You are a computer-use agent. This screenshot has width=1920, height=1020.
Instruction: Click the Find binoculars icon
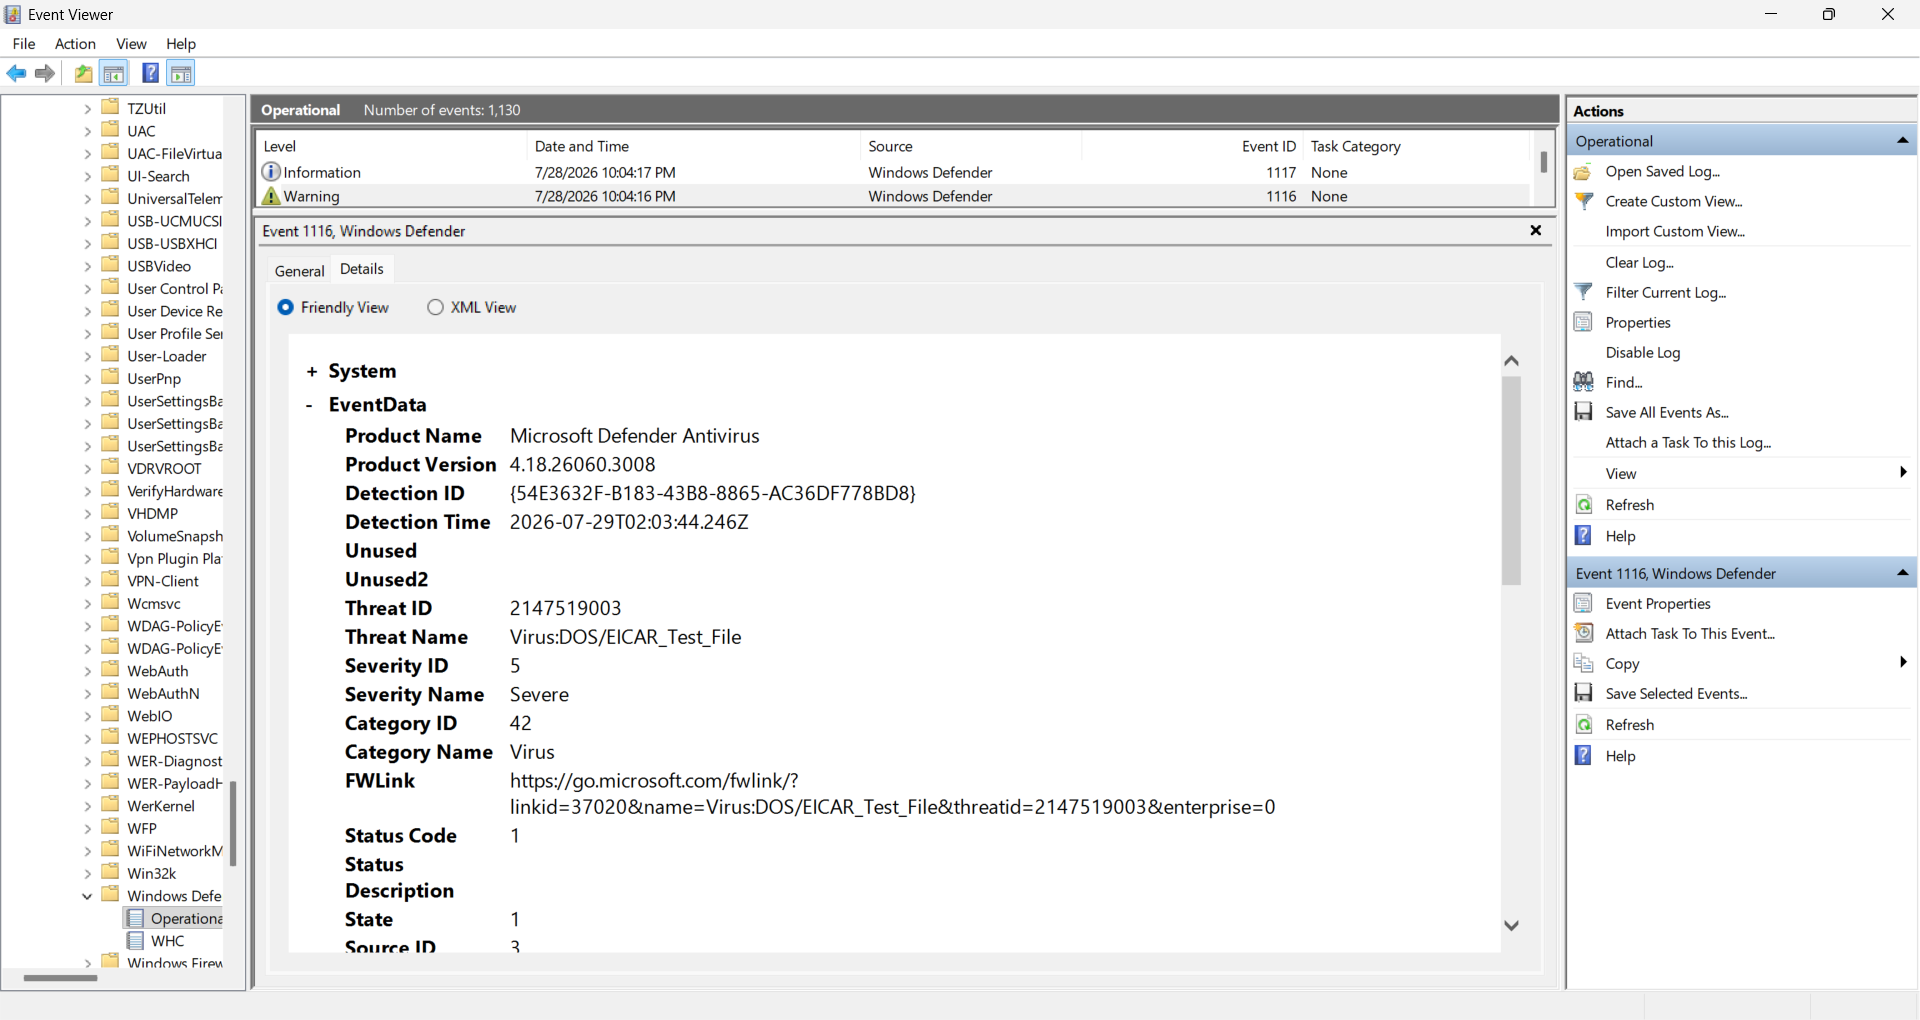tap(1583, 382)
